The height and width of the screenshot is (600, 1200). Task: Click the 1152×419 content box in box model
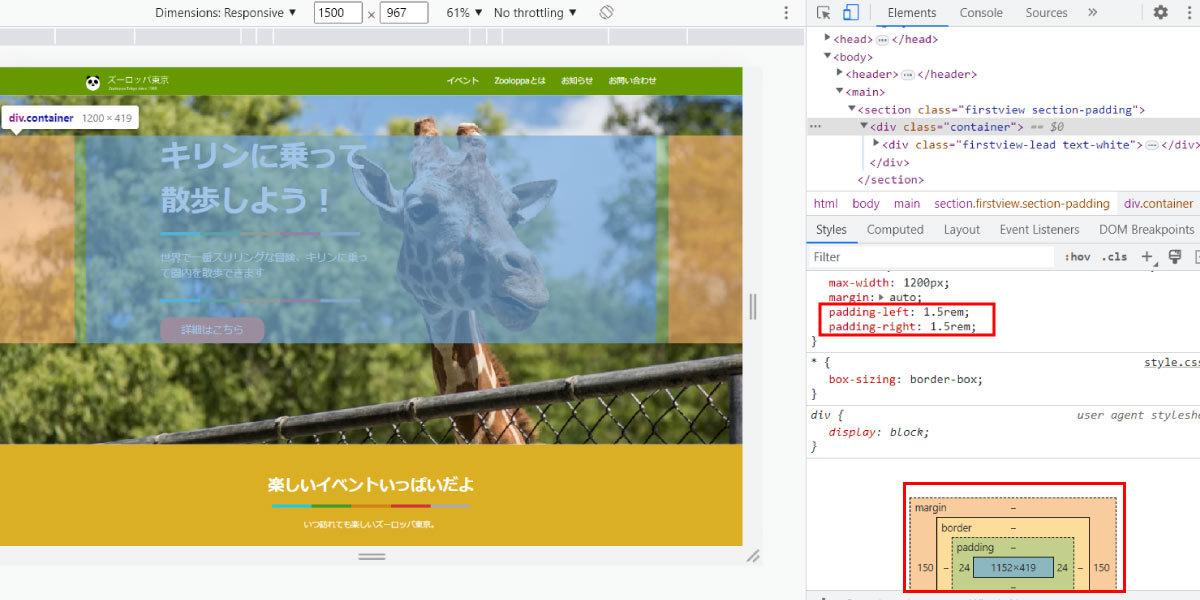1015,567
